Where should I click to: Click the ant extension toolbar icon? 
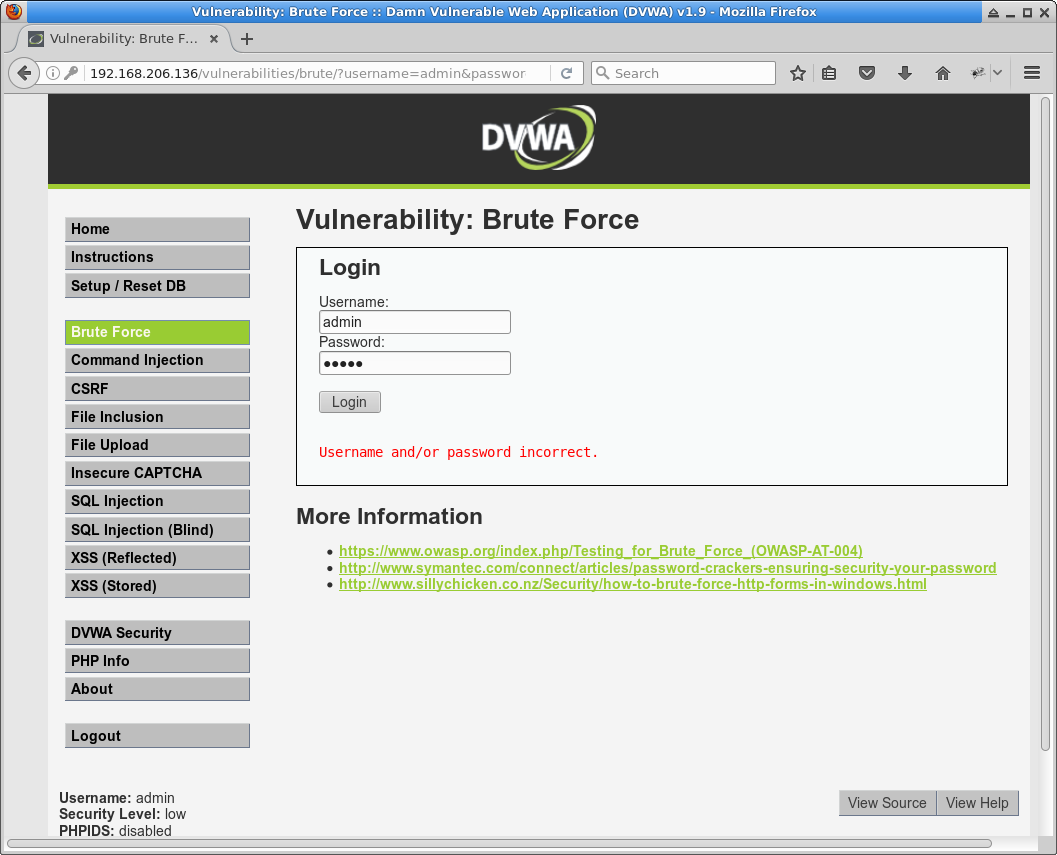[977, 73]
